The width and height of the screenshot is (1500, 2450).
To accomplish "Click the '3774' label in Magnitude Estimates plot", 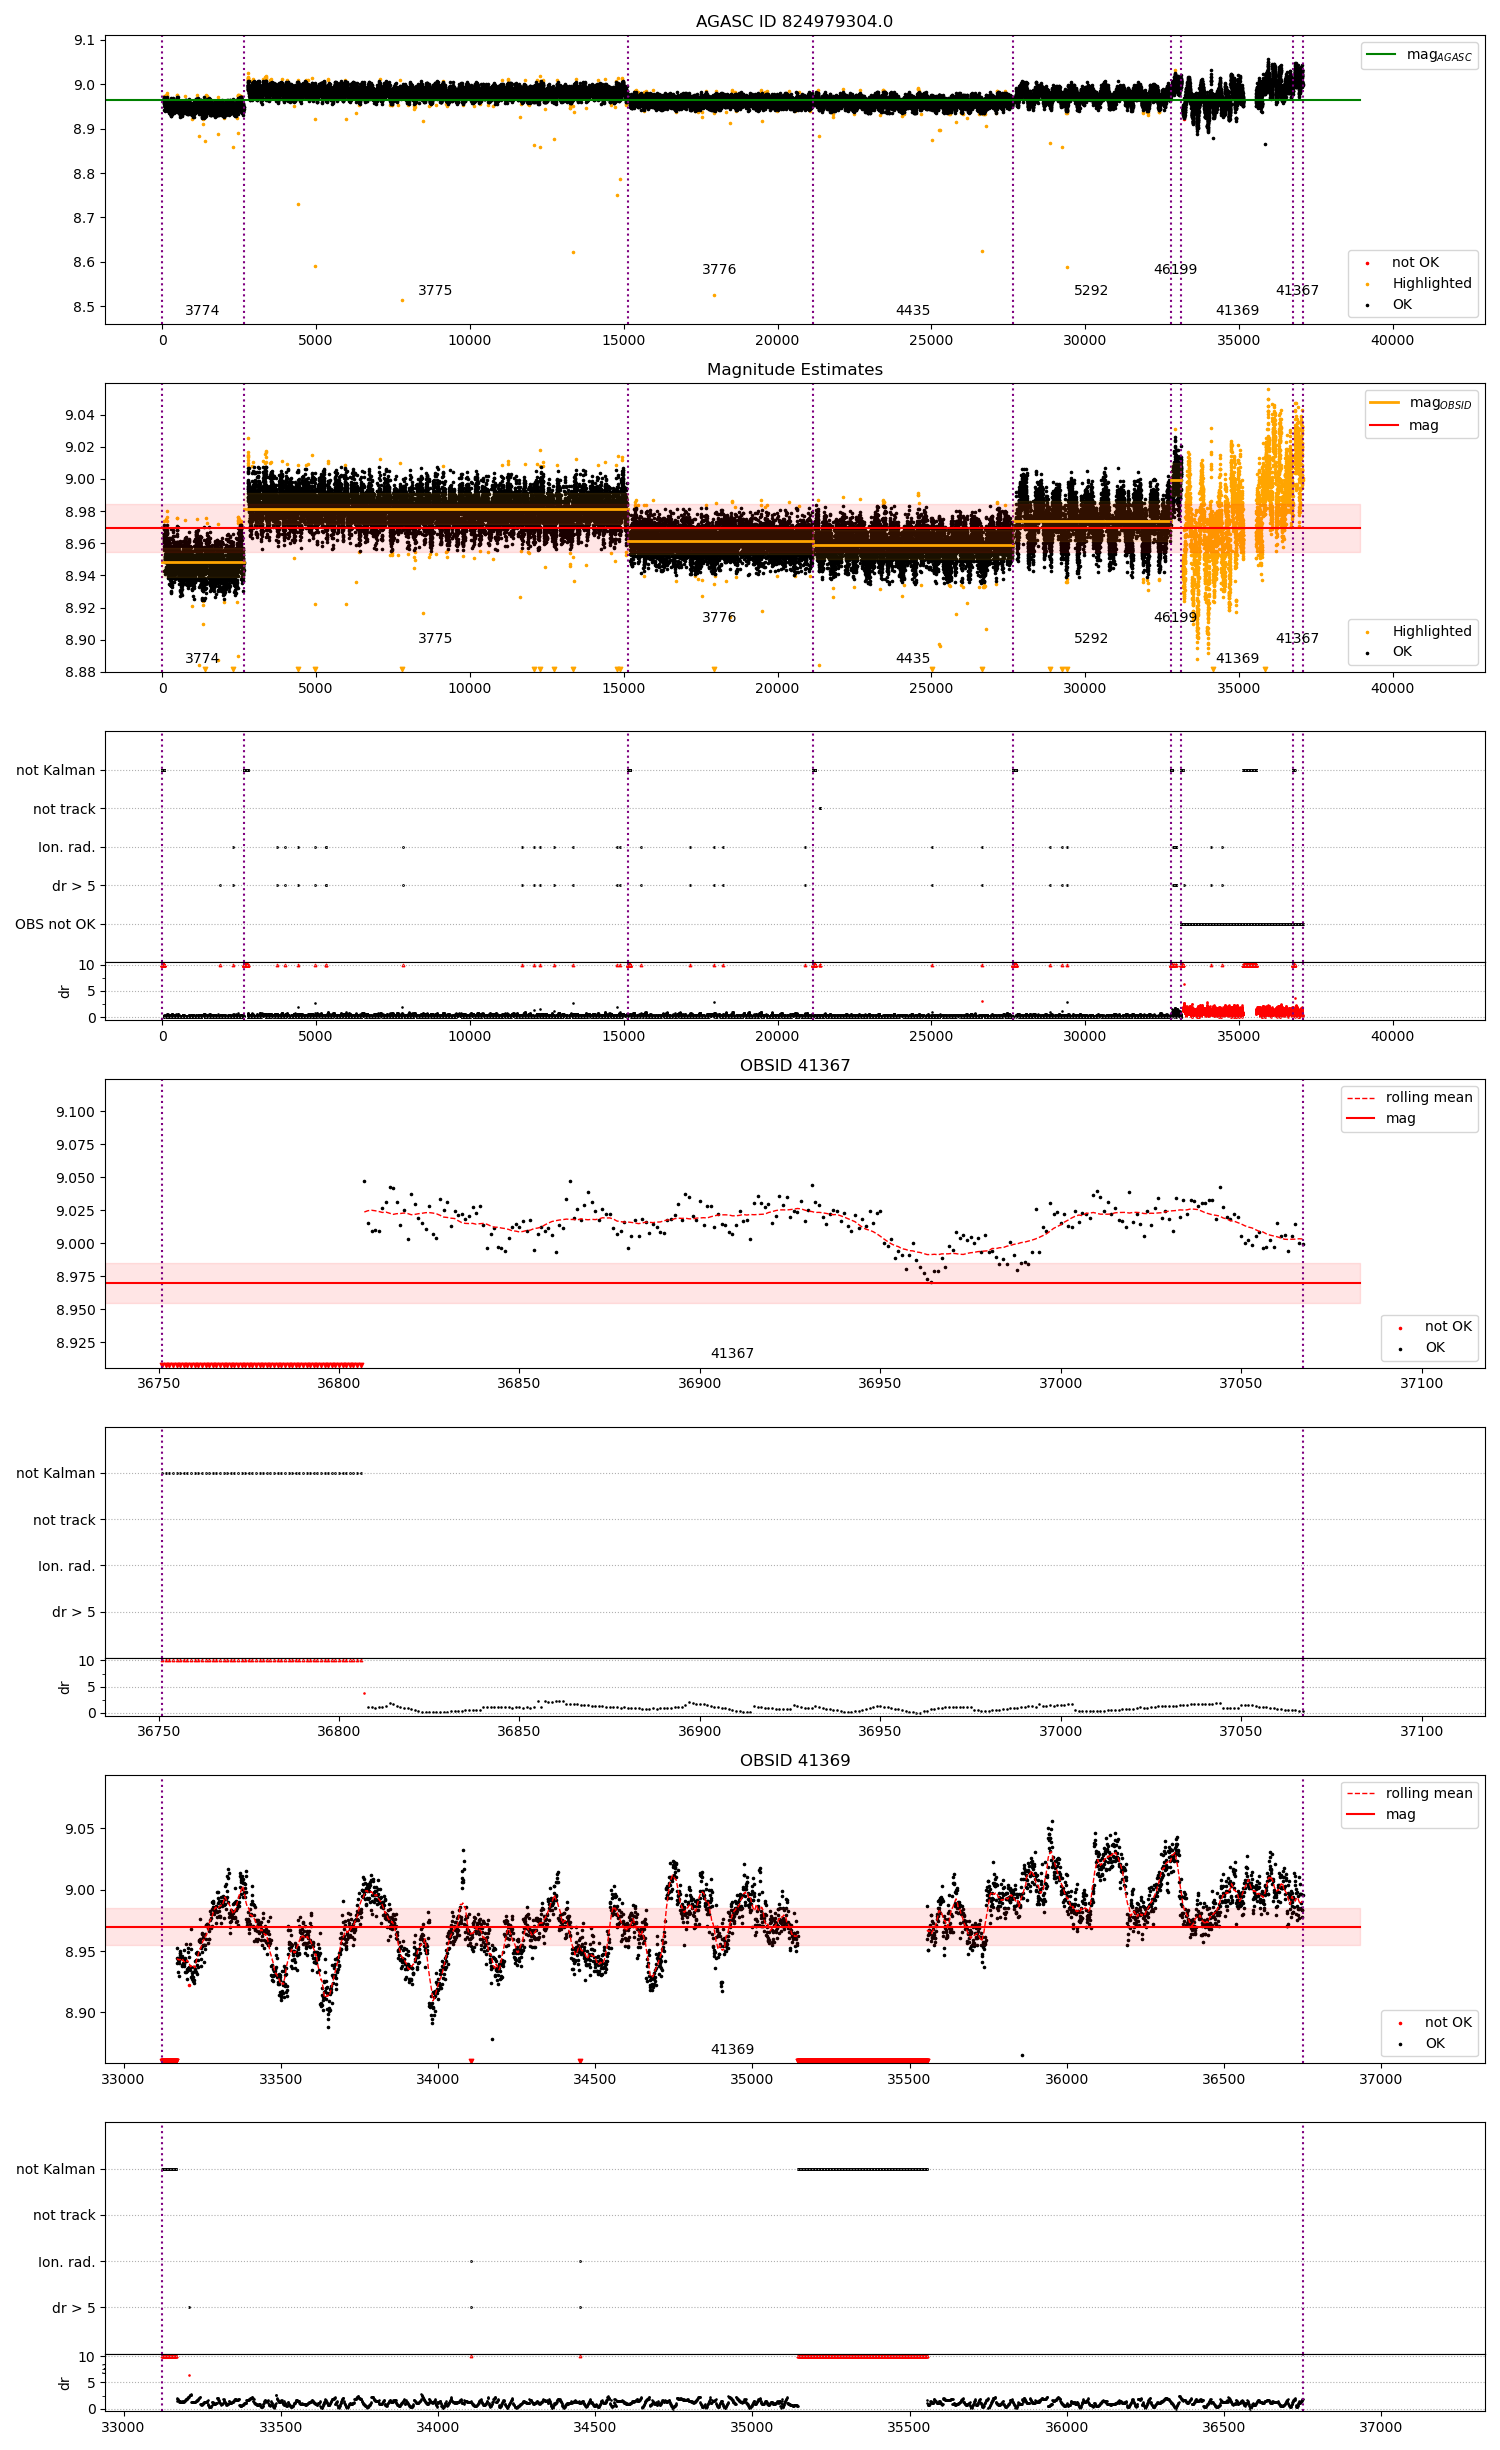I will 202,658.
